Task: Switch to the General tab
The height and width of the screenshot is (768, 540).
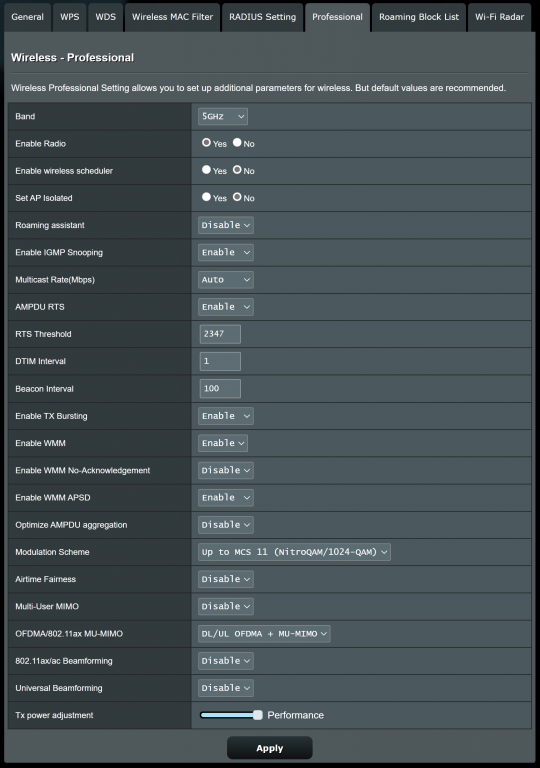Action: pos(27,17)
